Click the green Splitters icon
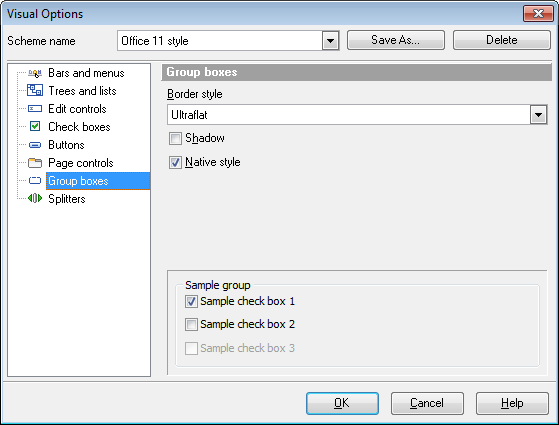 (35, 198)
